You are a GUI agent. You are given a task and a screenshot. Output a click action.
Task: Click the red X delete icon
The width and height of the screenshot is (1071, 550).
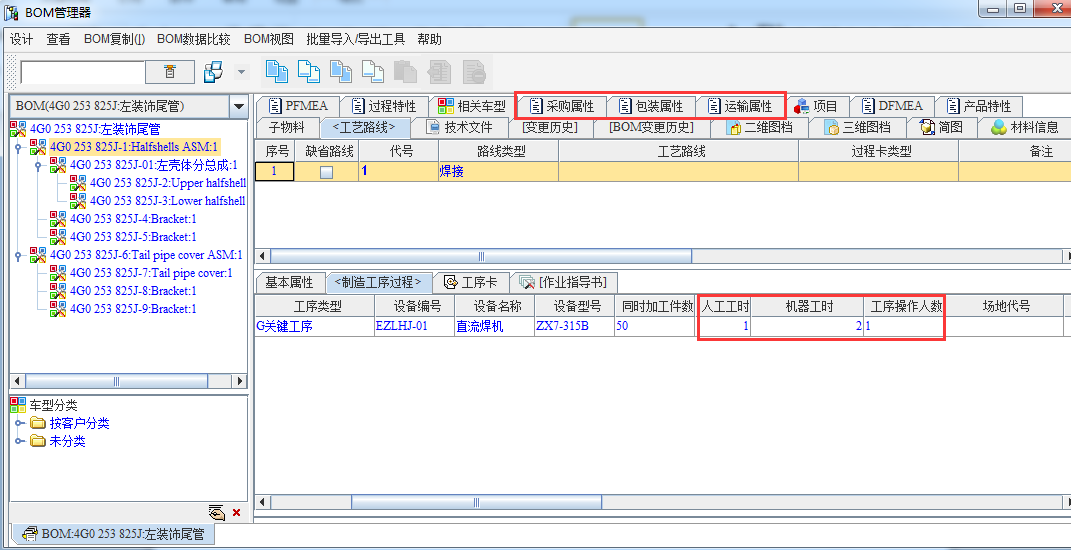click(236, 512)
